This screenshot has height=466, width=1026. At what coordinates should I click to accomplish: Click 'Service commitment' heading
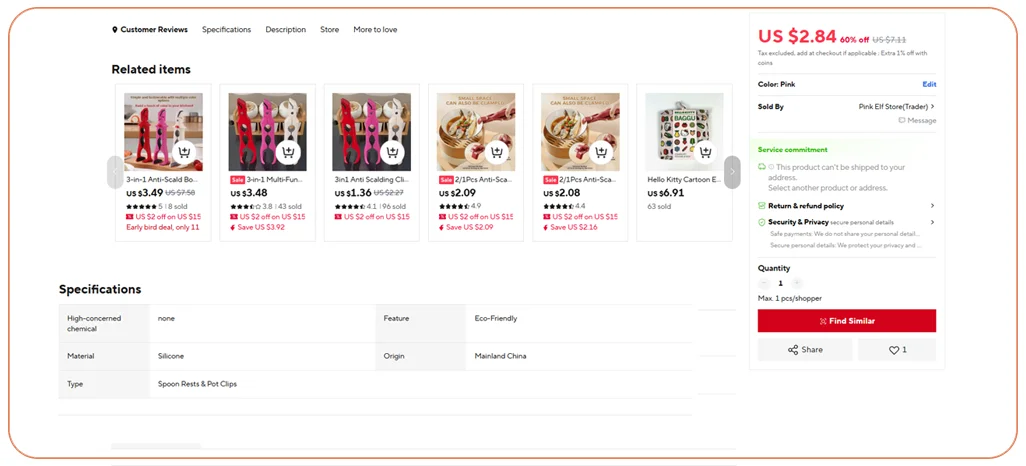click(792, 150)
